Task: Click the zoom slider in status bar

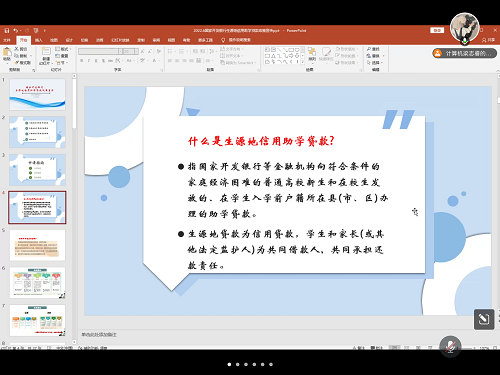Action: coord(467,348)
